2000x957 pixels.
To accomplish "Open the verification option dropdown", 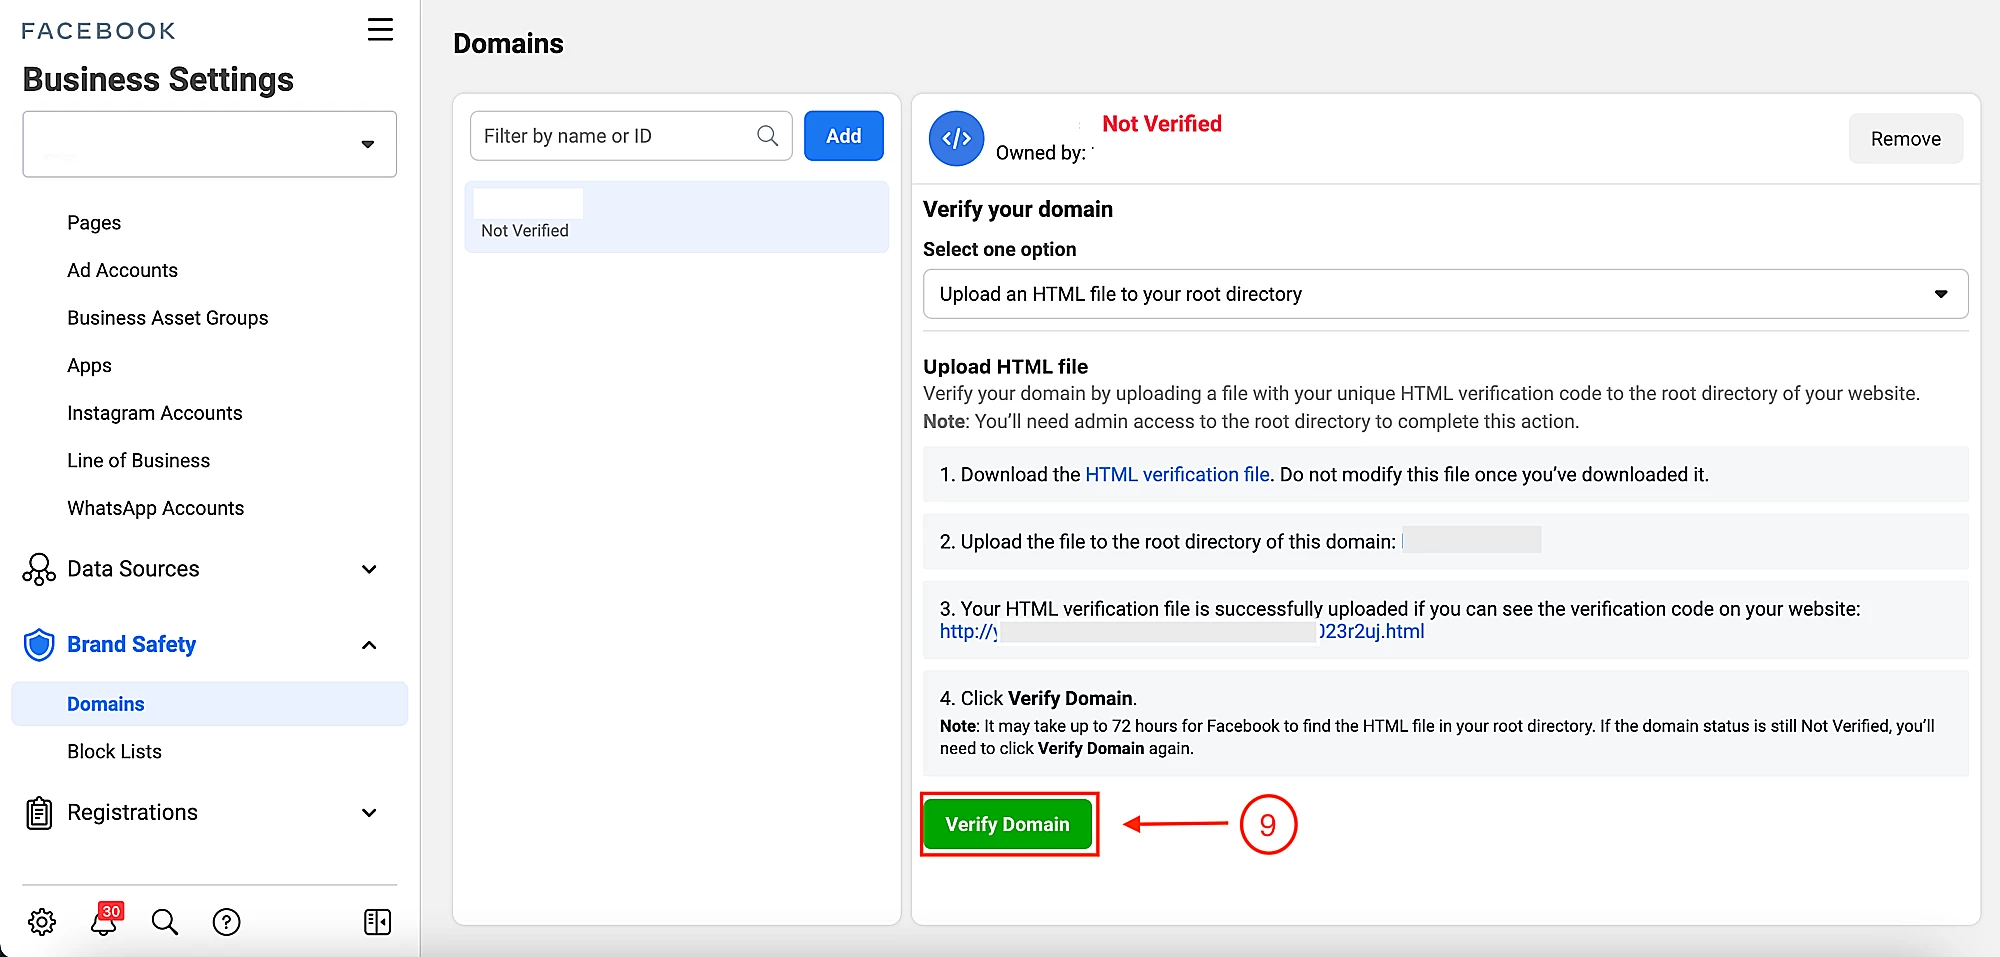I will point(1446,294).
